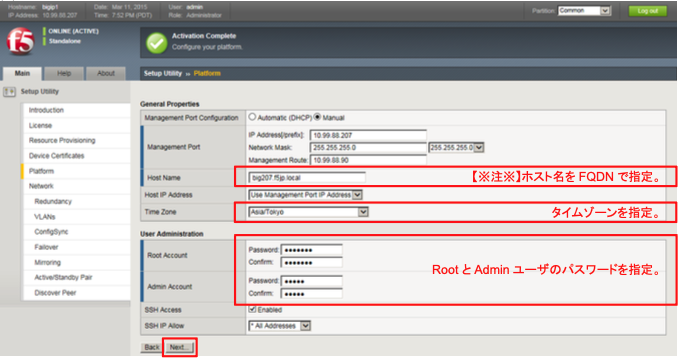
Task: Open Discover Peer under Network
Action: pyautogui.click(x=55, y=293)
